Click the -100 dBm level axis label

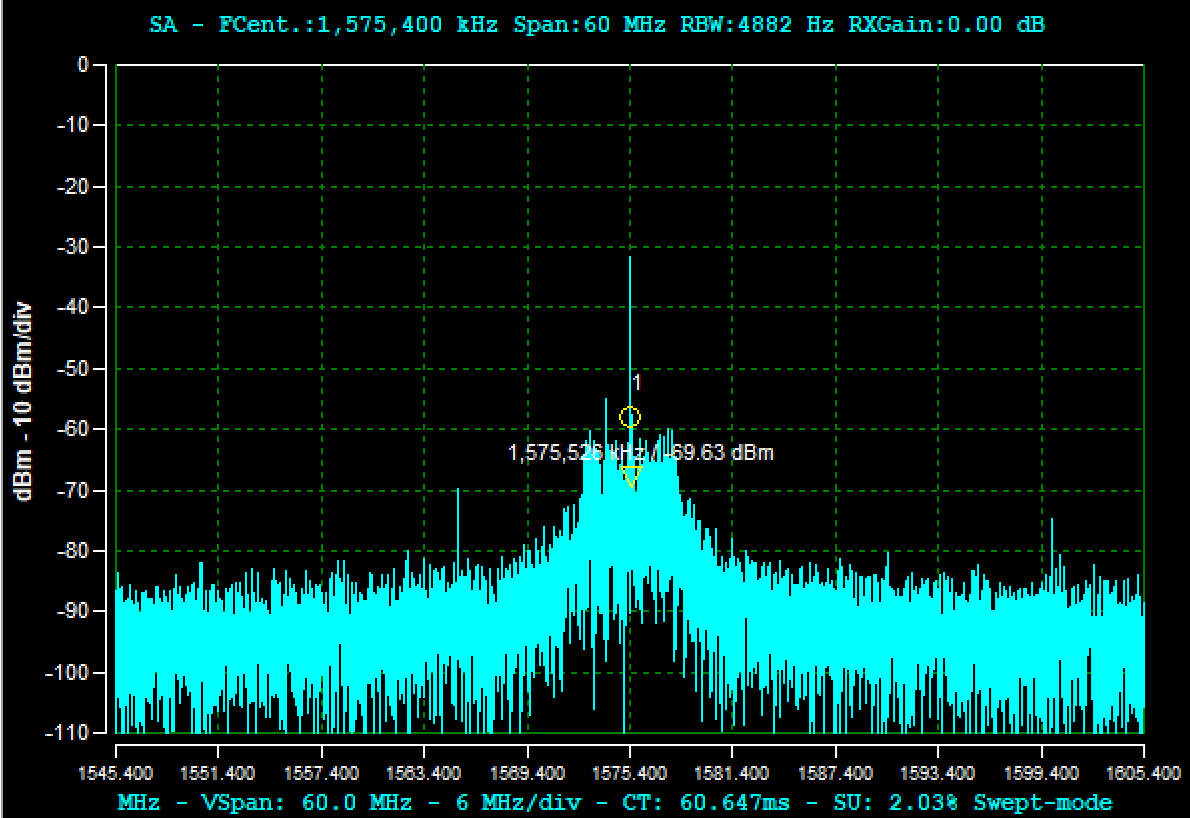tap(68, 672)
